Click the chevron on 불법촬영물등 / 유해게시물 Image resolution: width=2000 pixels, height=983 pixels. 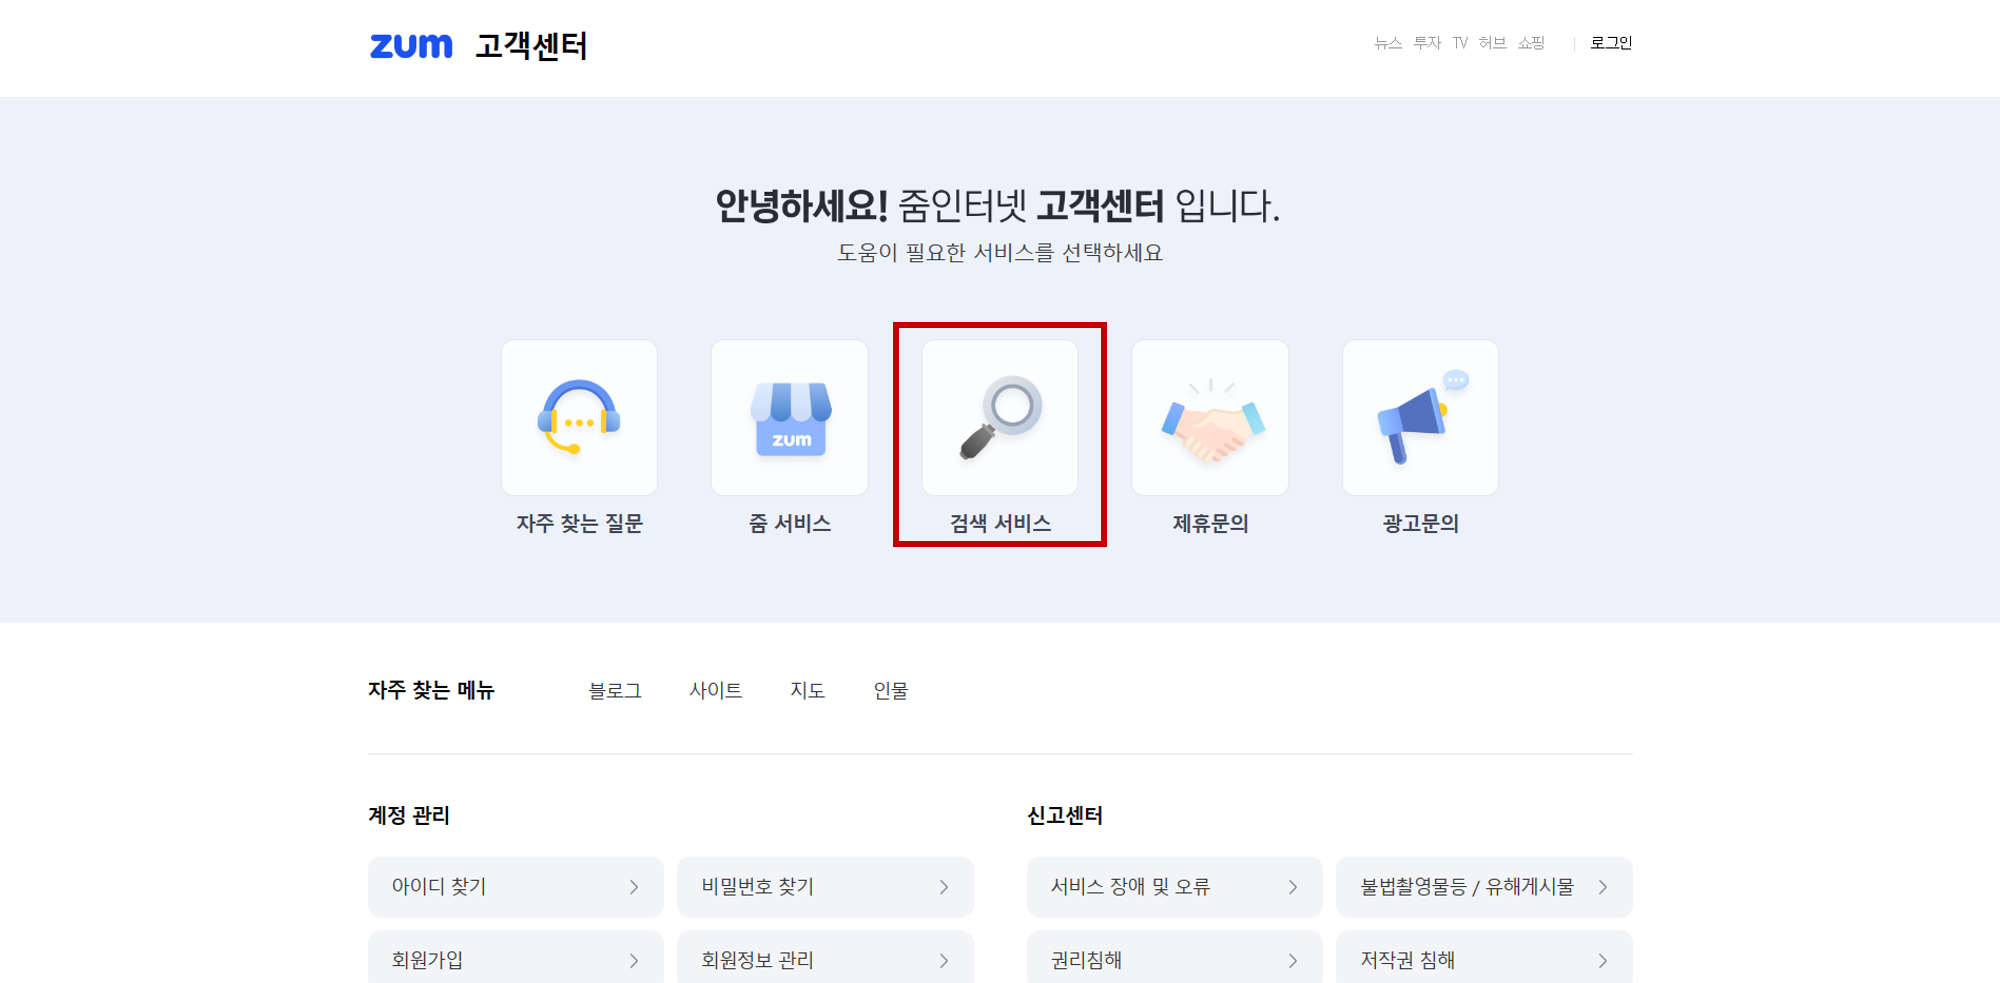(1603, 887)
